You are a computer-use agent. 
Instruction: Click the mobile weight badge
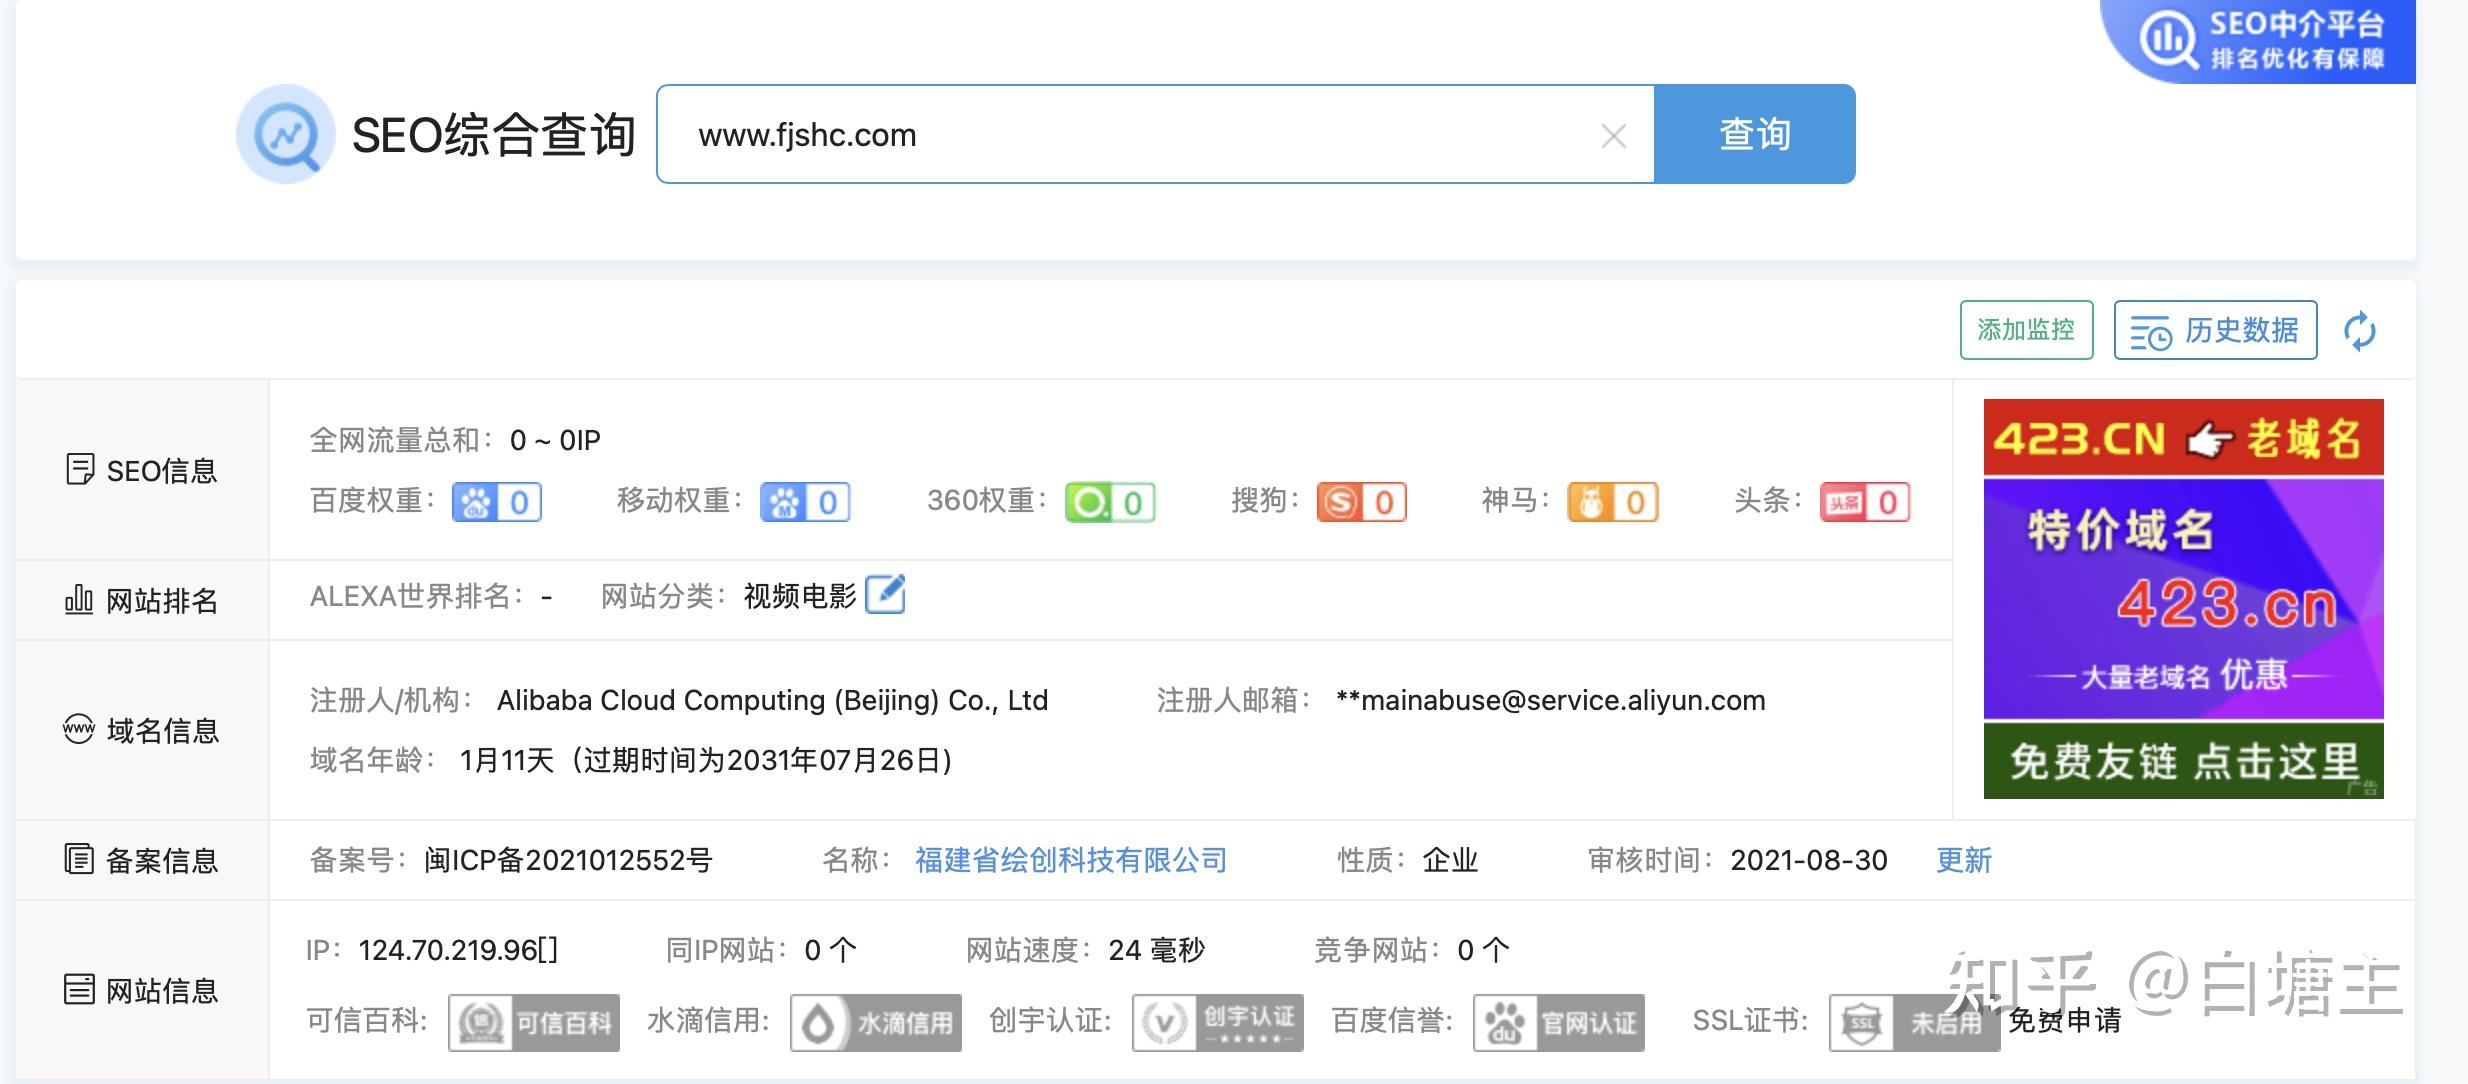click(805, 502)
